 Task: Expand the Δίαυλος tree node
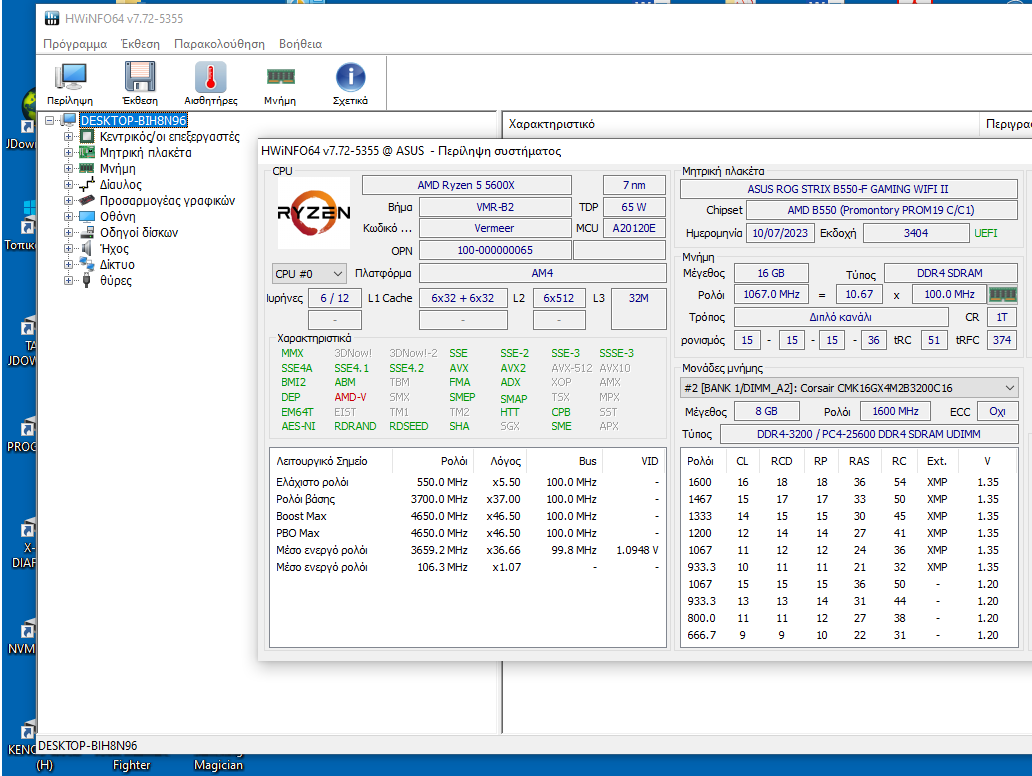coord(68,184)
